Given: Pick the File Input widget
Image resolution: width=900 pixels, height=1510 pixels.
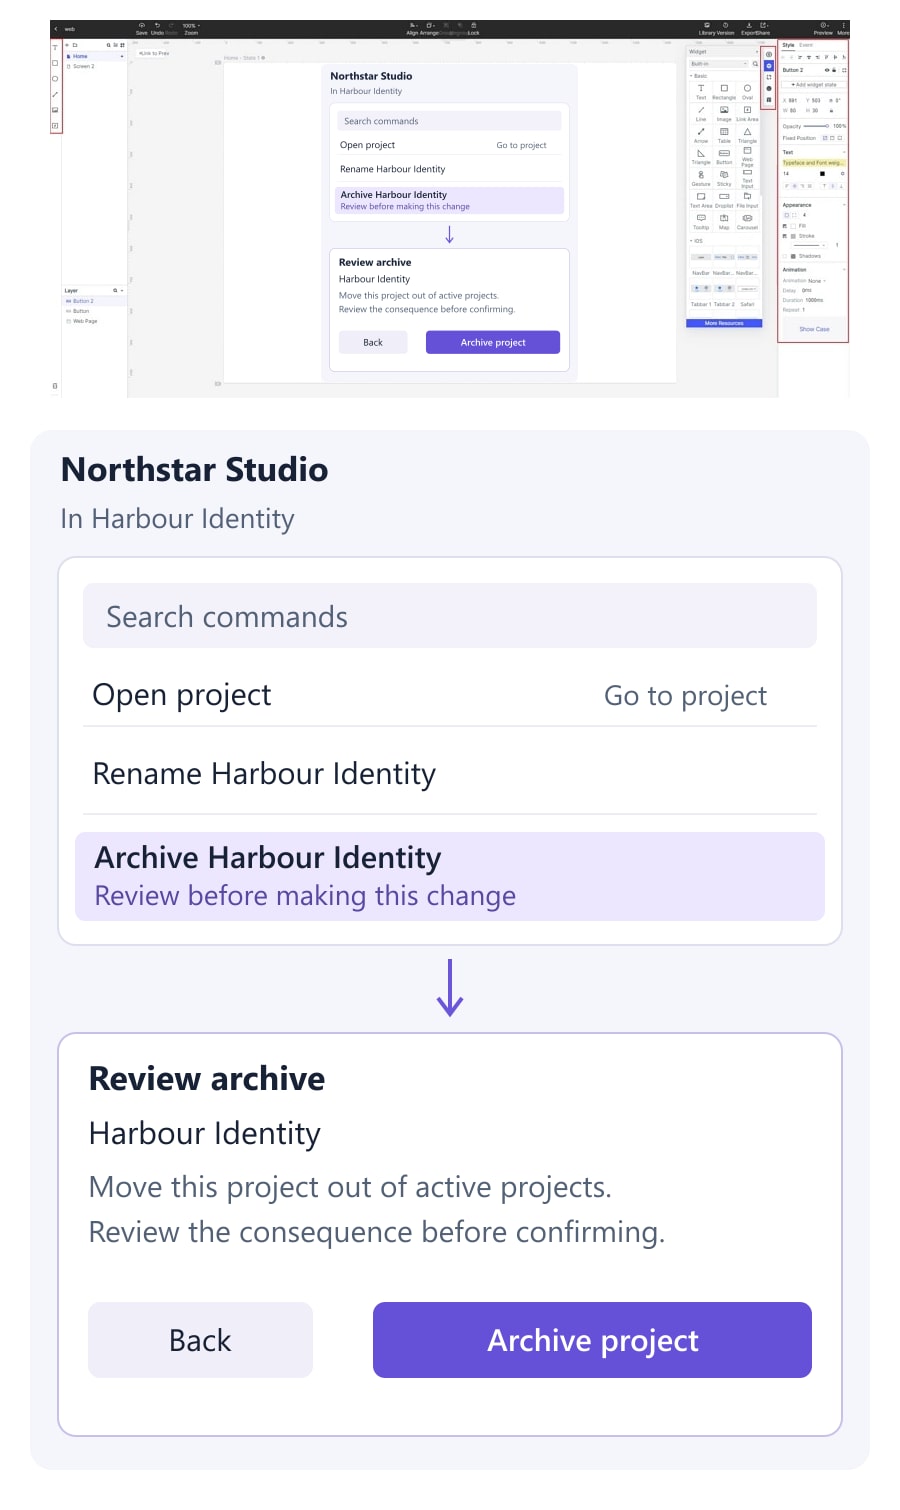Looking at the screenshot, I should coord(747,200).
